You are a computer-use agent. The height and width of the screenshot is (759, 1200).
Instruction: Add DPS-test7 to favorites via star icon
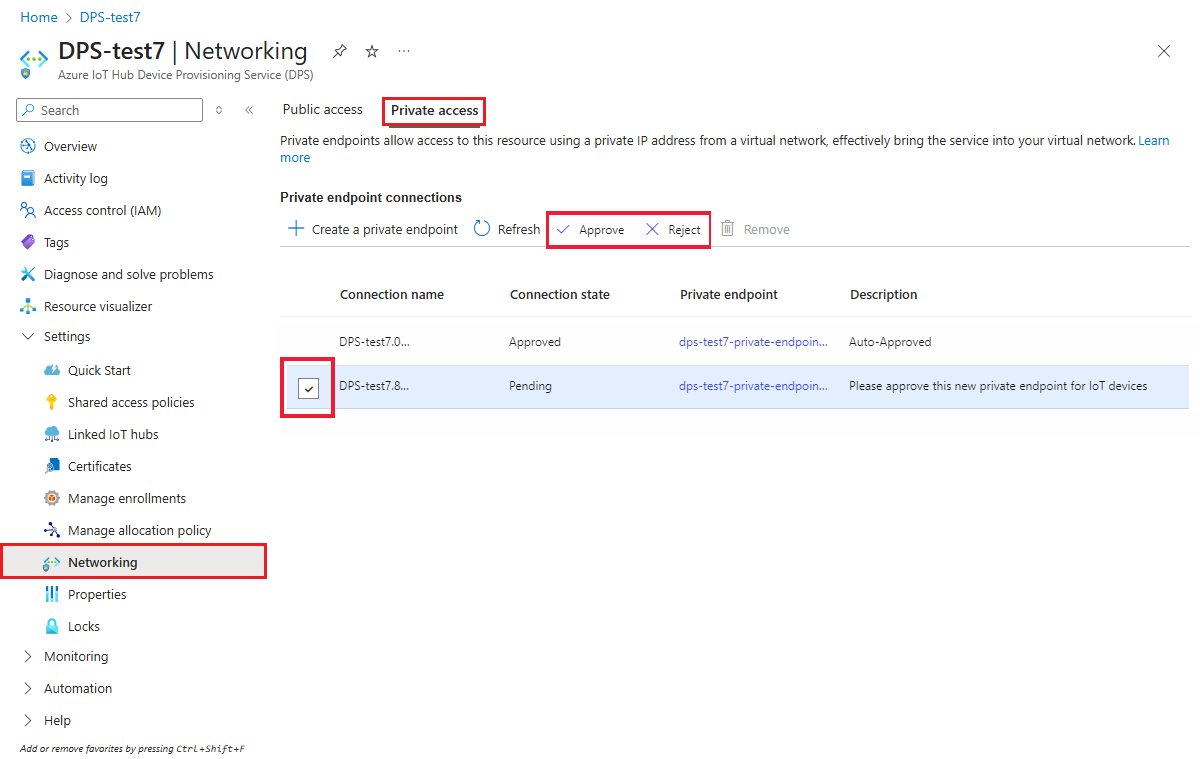[371, 51]
